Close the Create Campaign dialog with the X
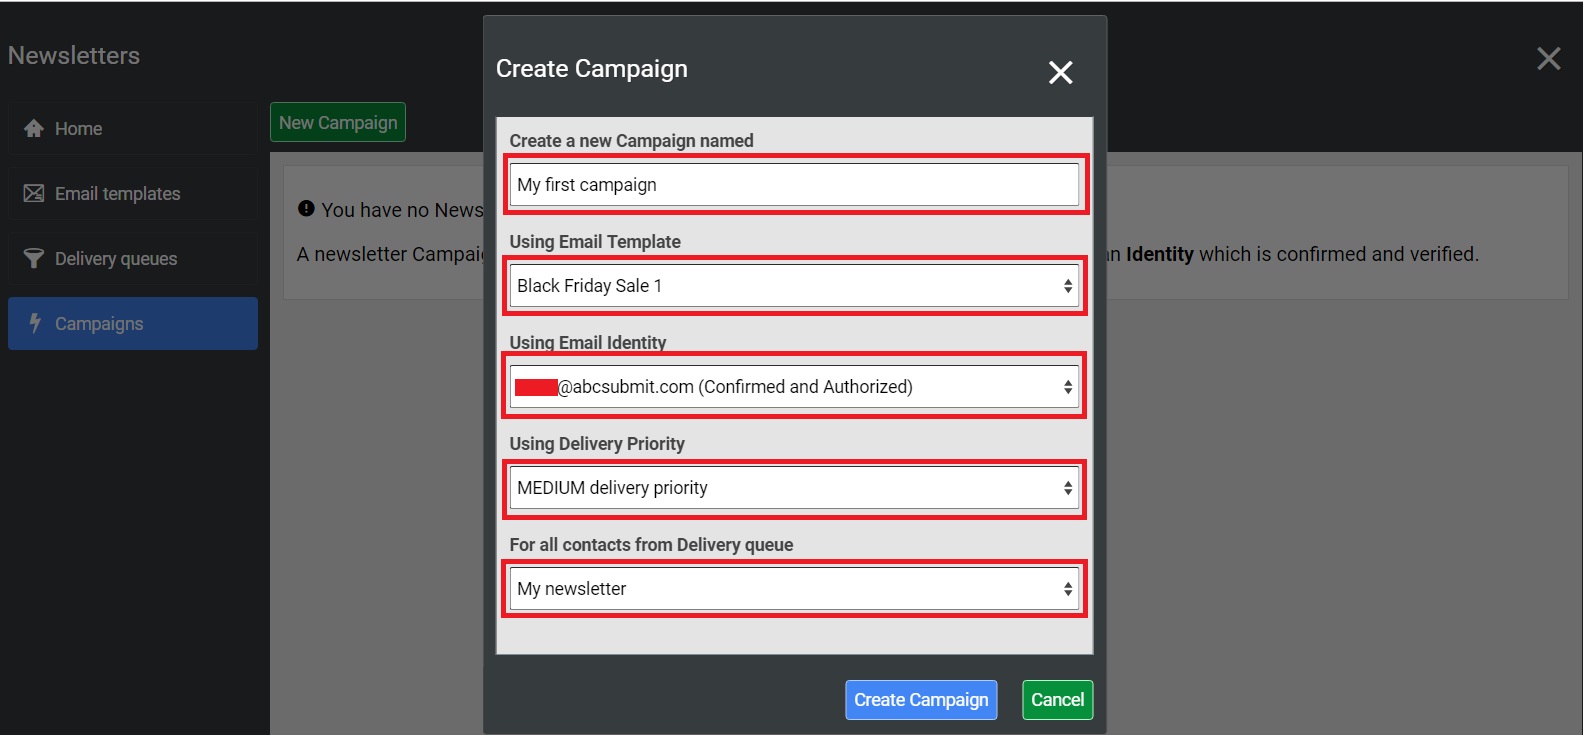Image resolution: width=1583 pixels, height=735 pixels. (1060, 72)
